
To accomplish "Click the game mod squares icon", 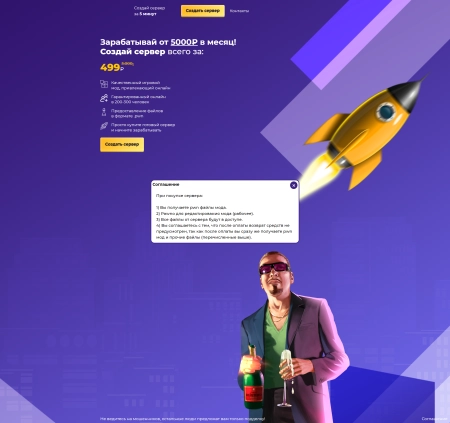I will [x=104, y=84].
